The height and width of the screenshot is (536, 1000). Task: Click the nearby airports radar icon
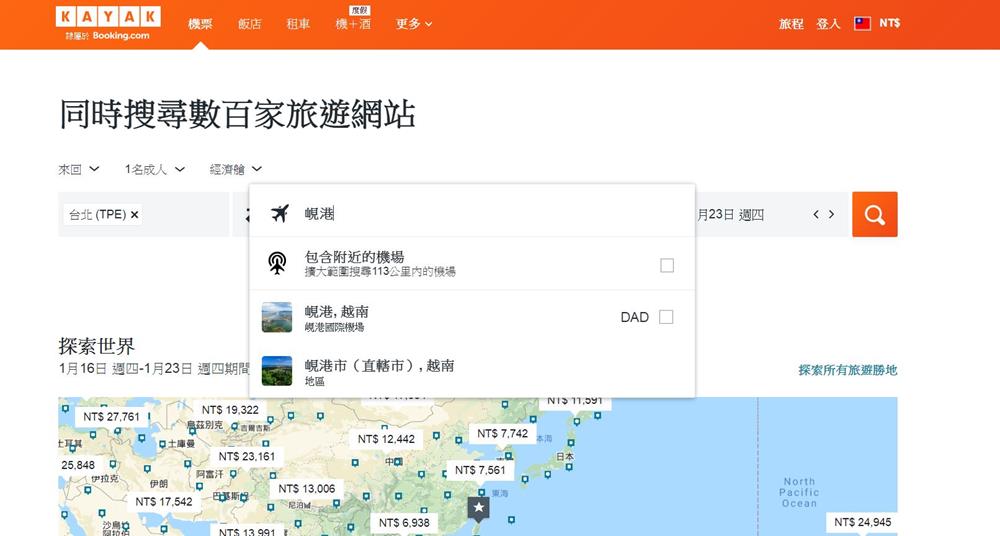pyautogui.click(x=277, y=264)
